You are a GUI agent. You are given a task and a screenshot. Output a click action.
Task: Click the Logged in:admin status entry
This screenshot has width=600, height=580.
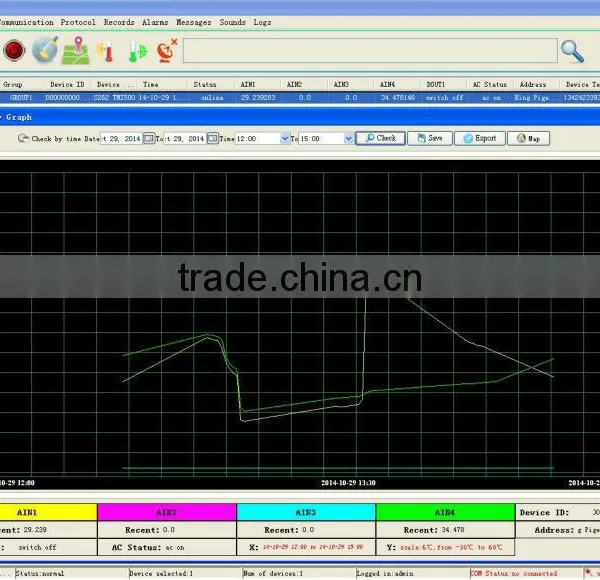pos(385,573)
